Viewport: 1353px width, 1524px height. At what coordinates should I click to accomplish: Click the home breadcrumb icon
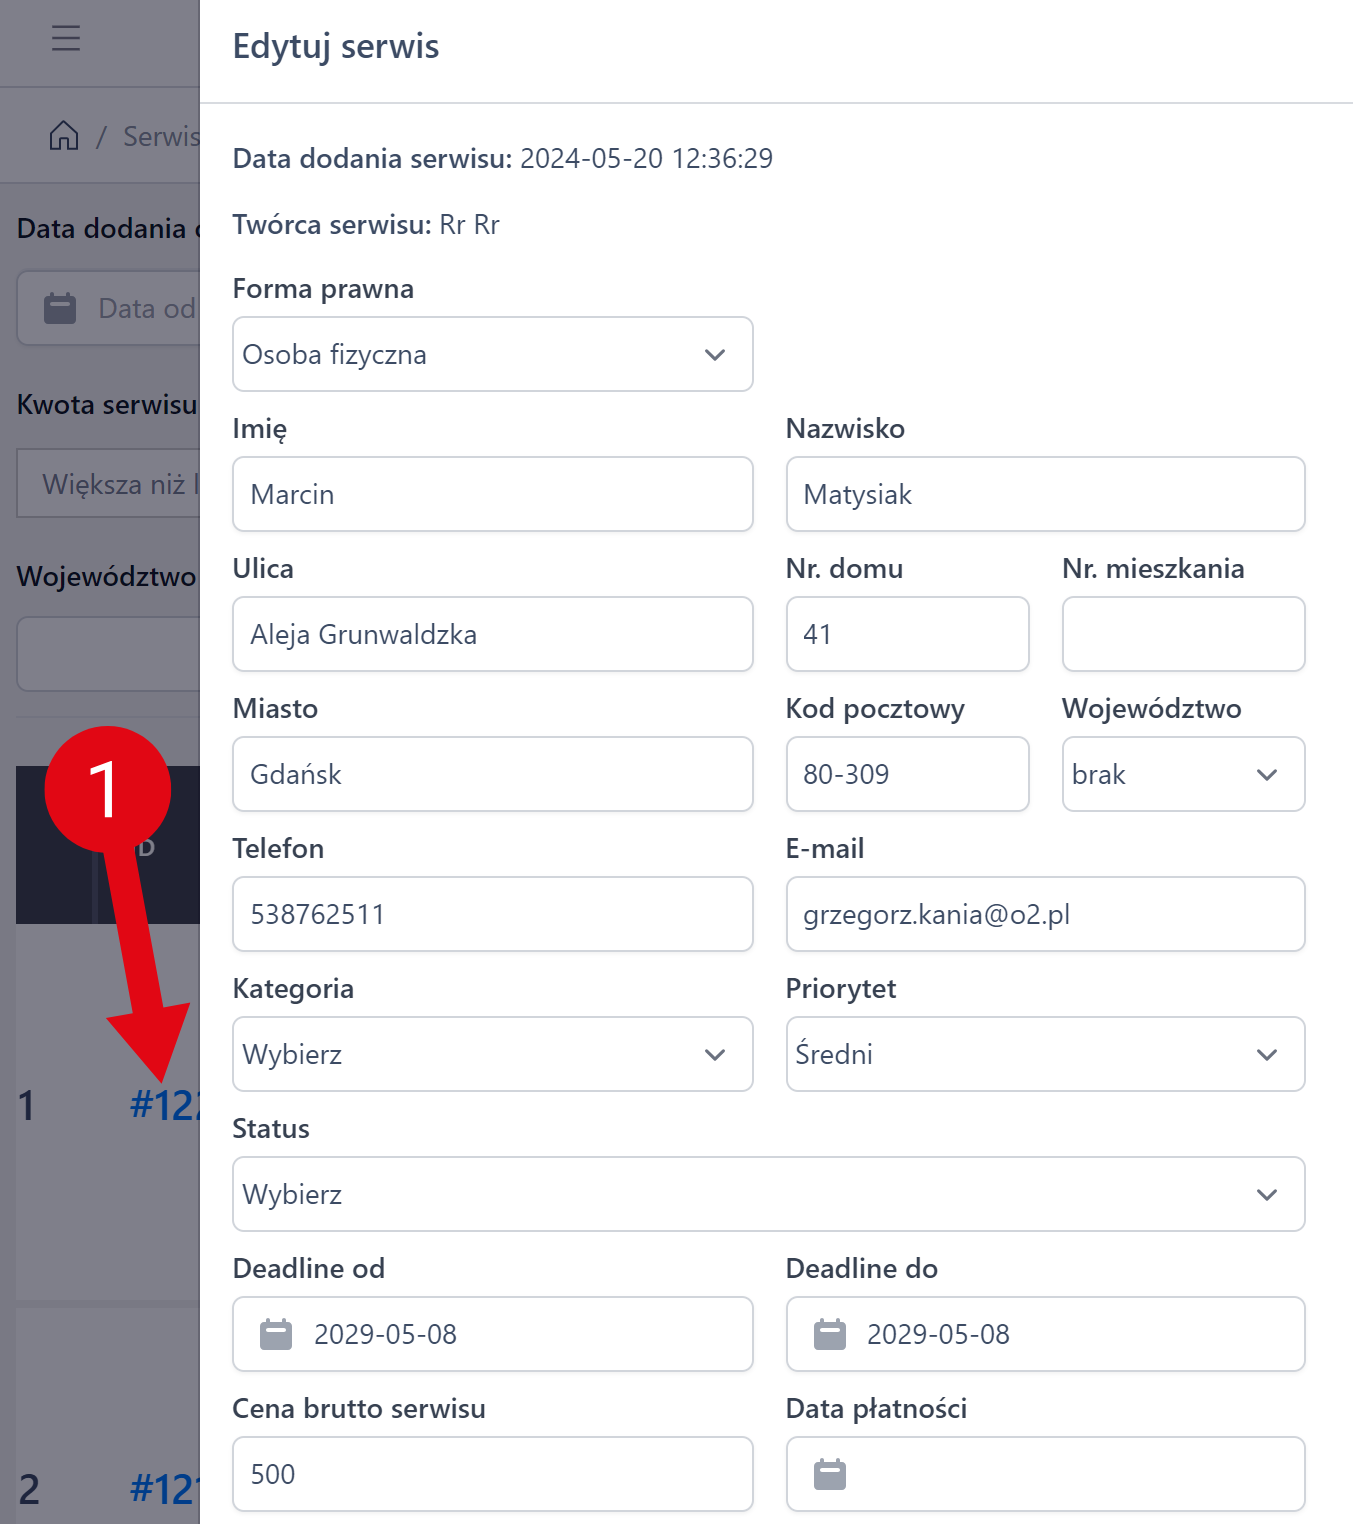pos(64,135)
